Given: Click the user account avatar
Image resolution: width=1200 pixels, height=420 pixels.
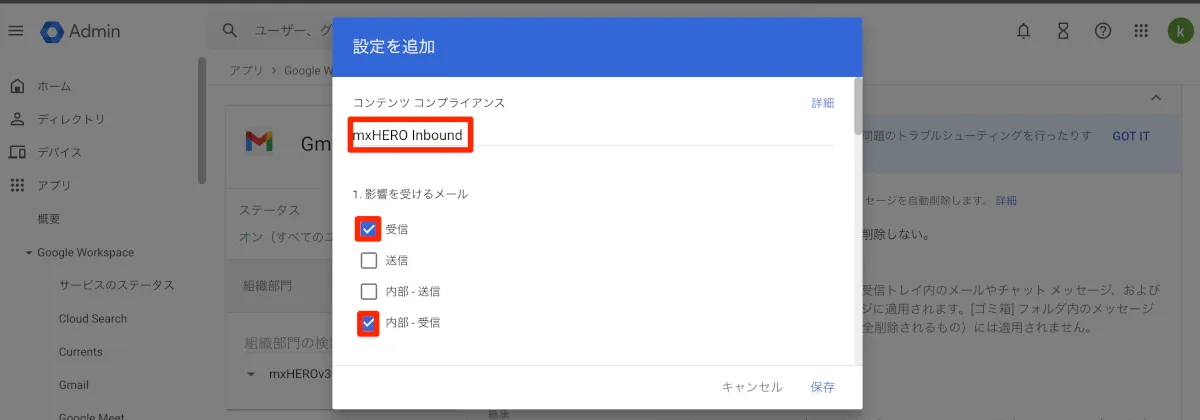Looking at the screenshot, I should (1179, 31).
